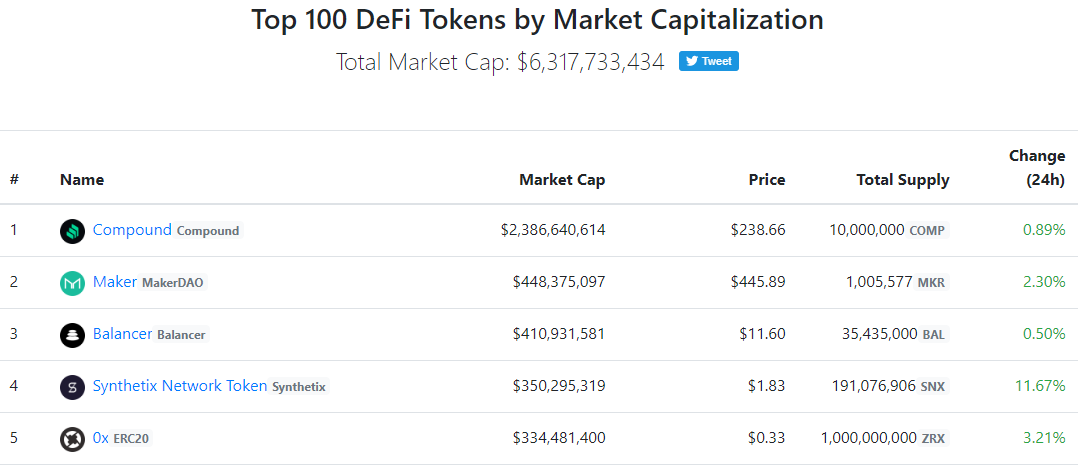
Task: Sort table by Price column header
Action: click(766, 180)
